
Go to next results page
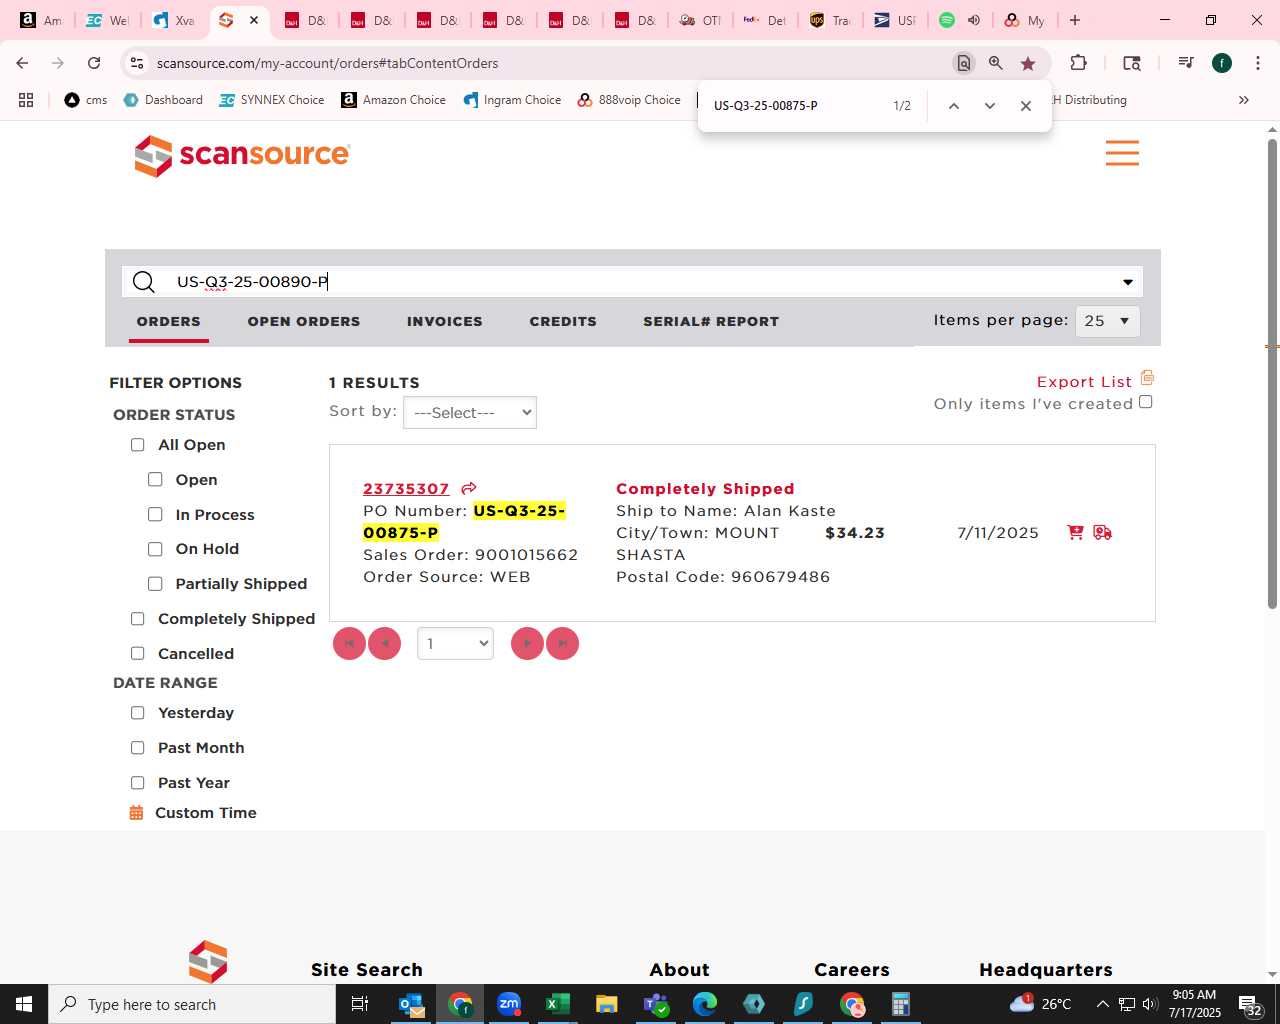[527, 643]
